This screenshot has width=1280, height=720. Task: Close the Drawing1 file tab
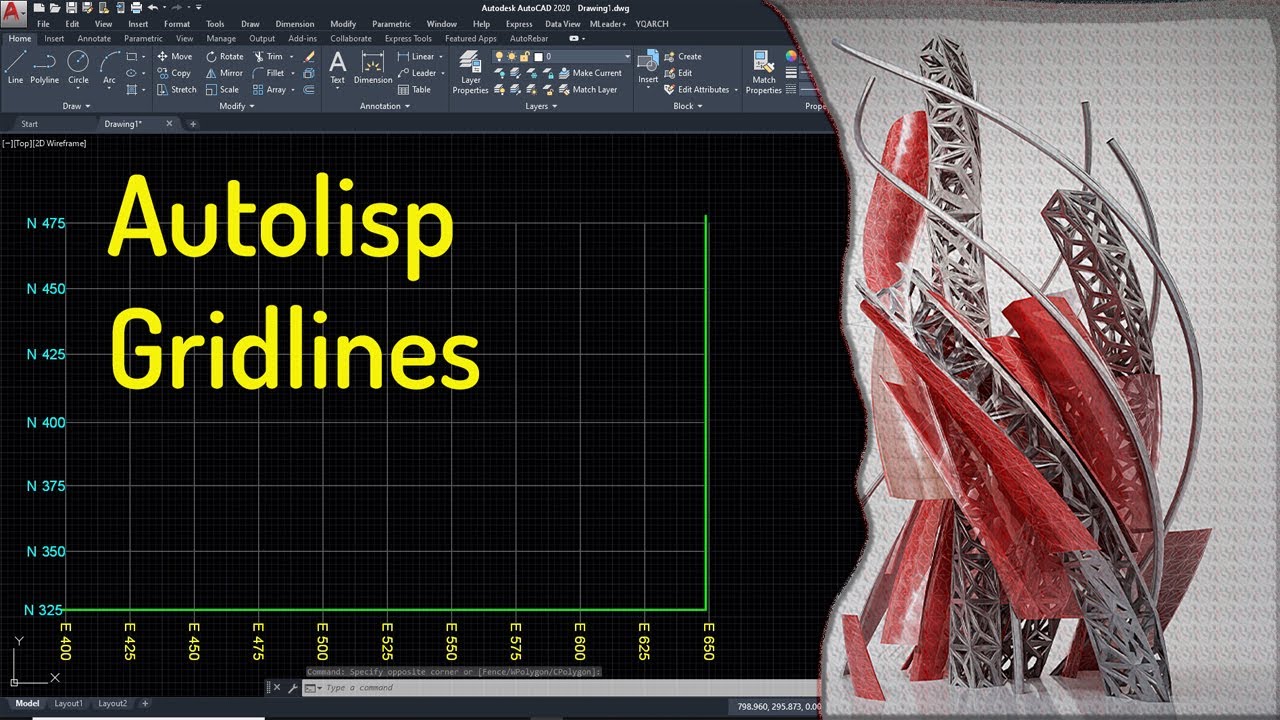pos(169,124)
